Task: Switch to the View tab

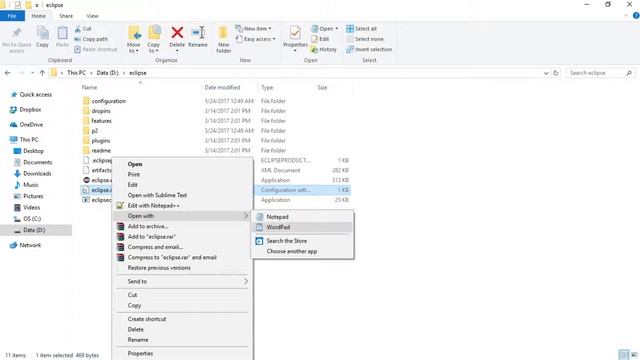Action: click(92, 16)
